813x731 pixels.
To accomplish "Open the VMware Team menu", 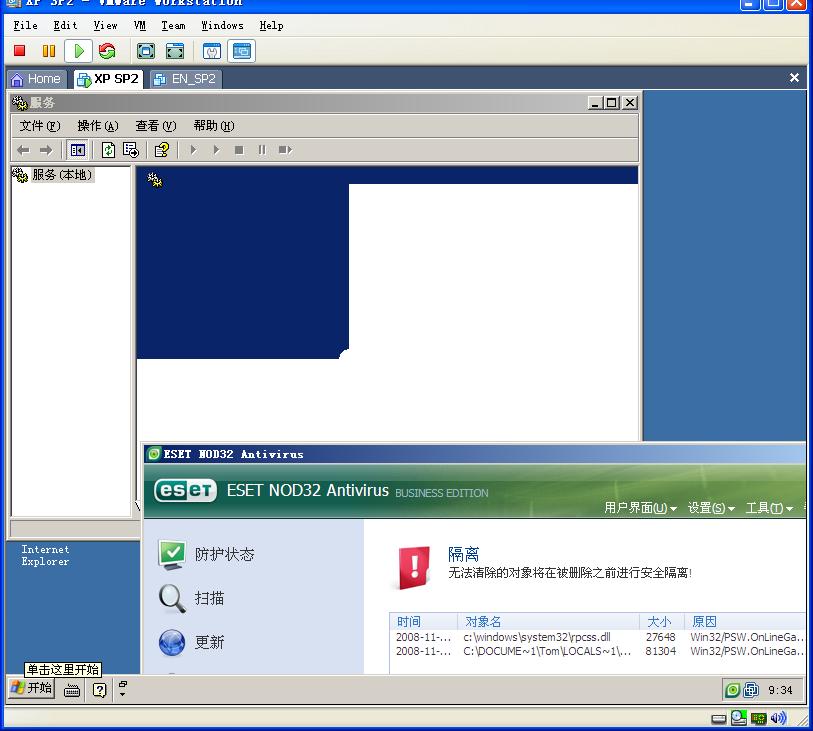I will point(173,25).
